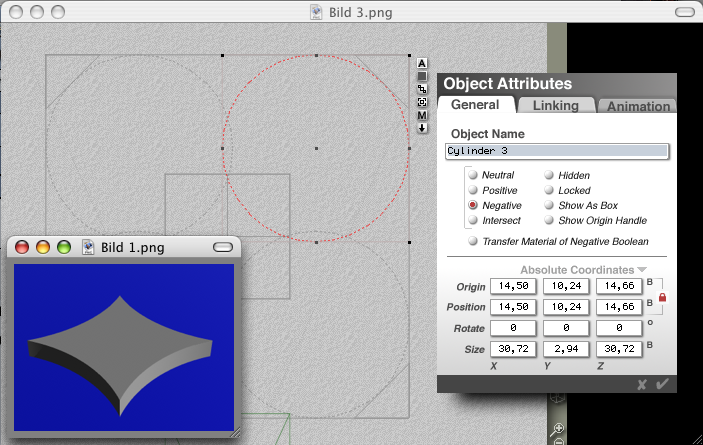Click the down arrow land object icon
This screenshot has height=445, width=703.
(x=422, y=128)
